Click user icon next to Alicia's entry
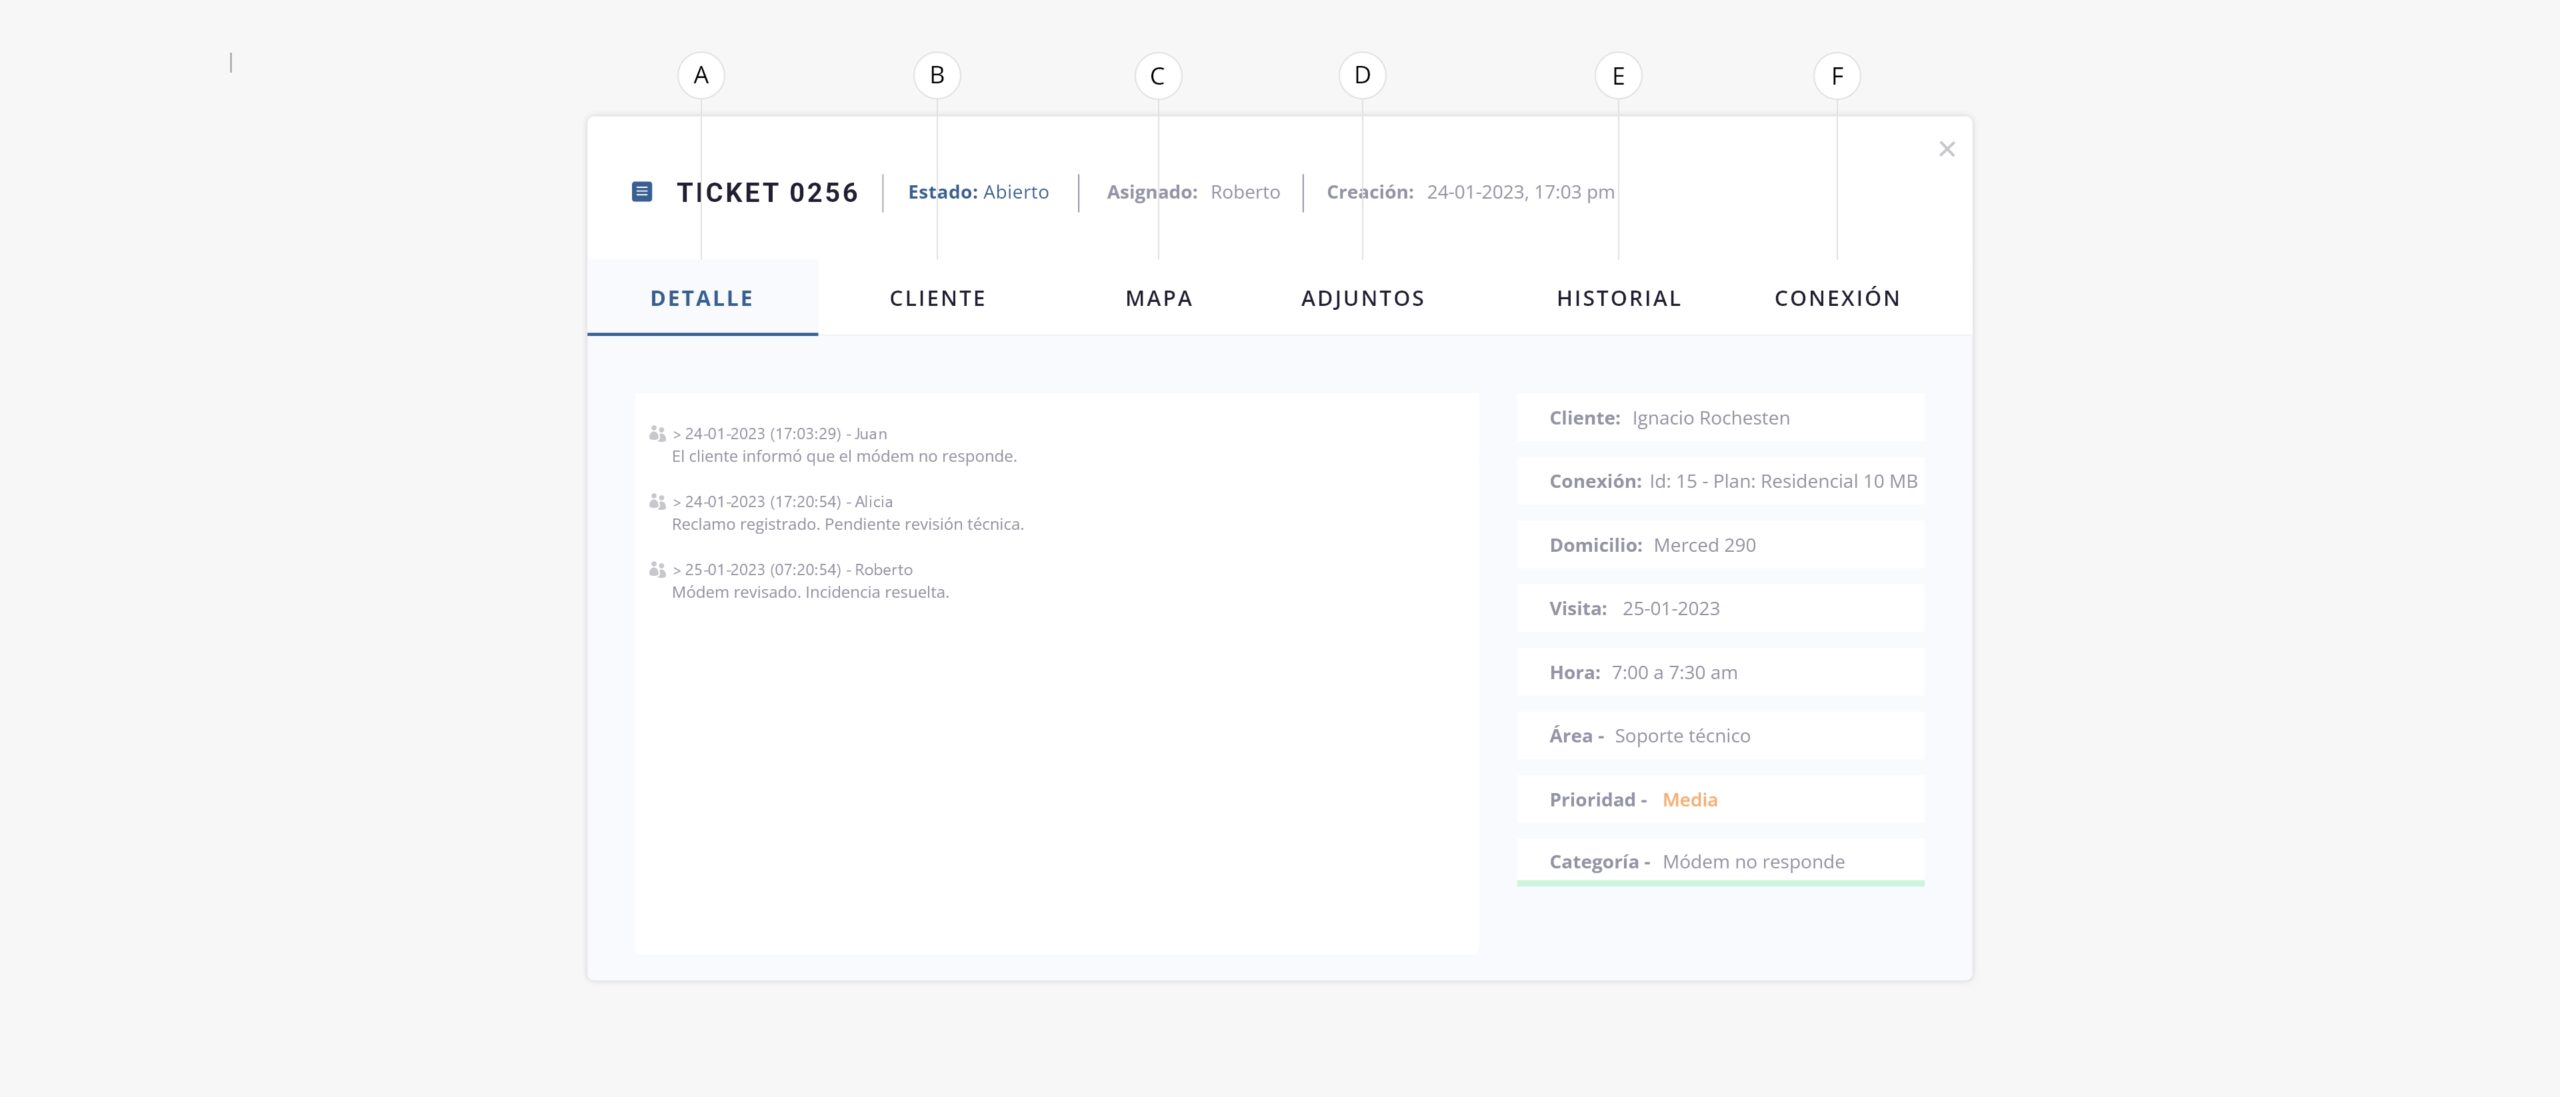 [657, 501]
